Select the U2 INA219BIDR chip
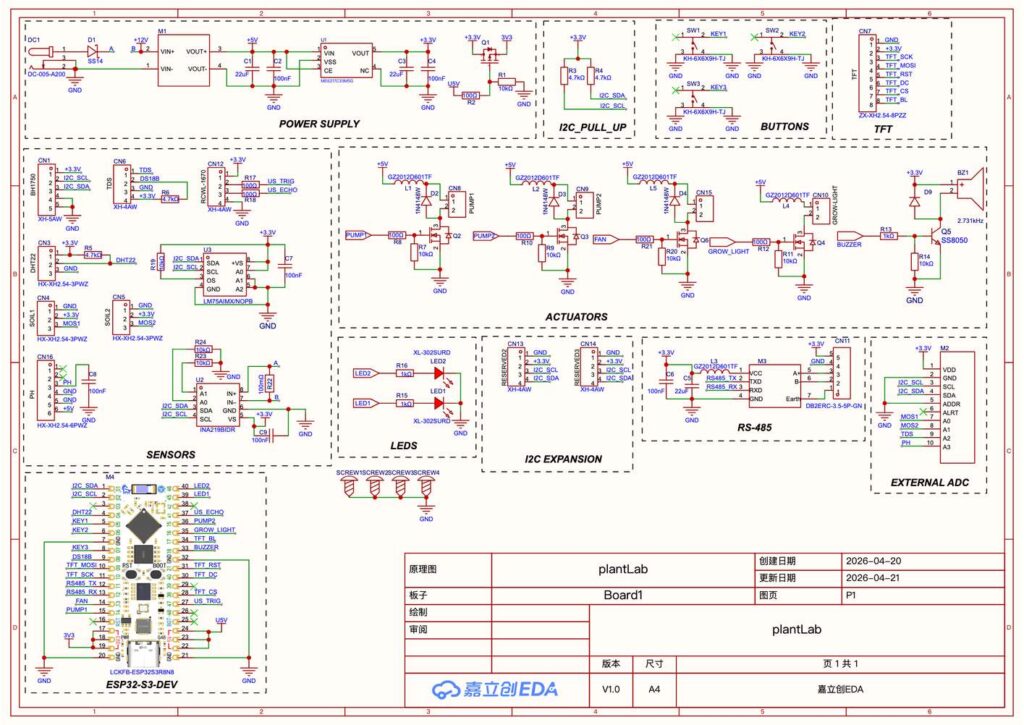 click(x=217, y=406)
